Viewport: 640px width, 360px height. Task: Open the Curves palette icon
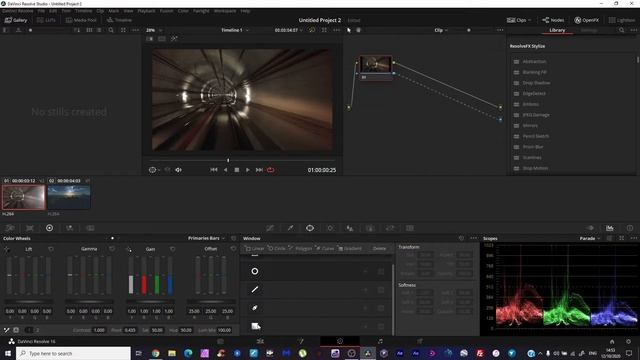click(x=270, y=228)
